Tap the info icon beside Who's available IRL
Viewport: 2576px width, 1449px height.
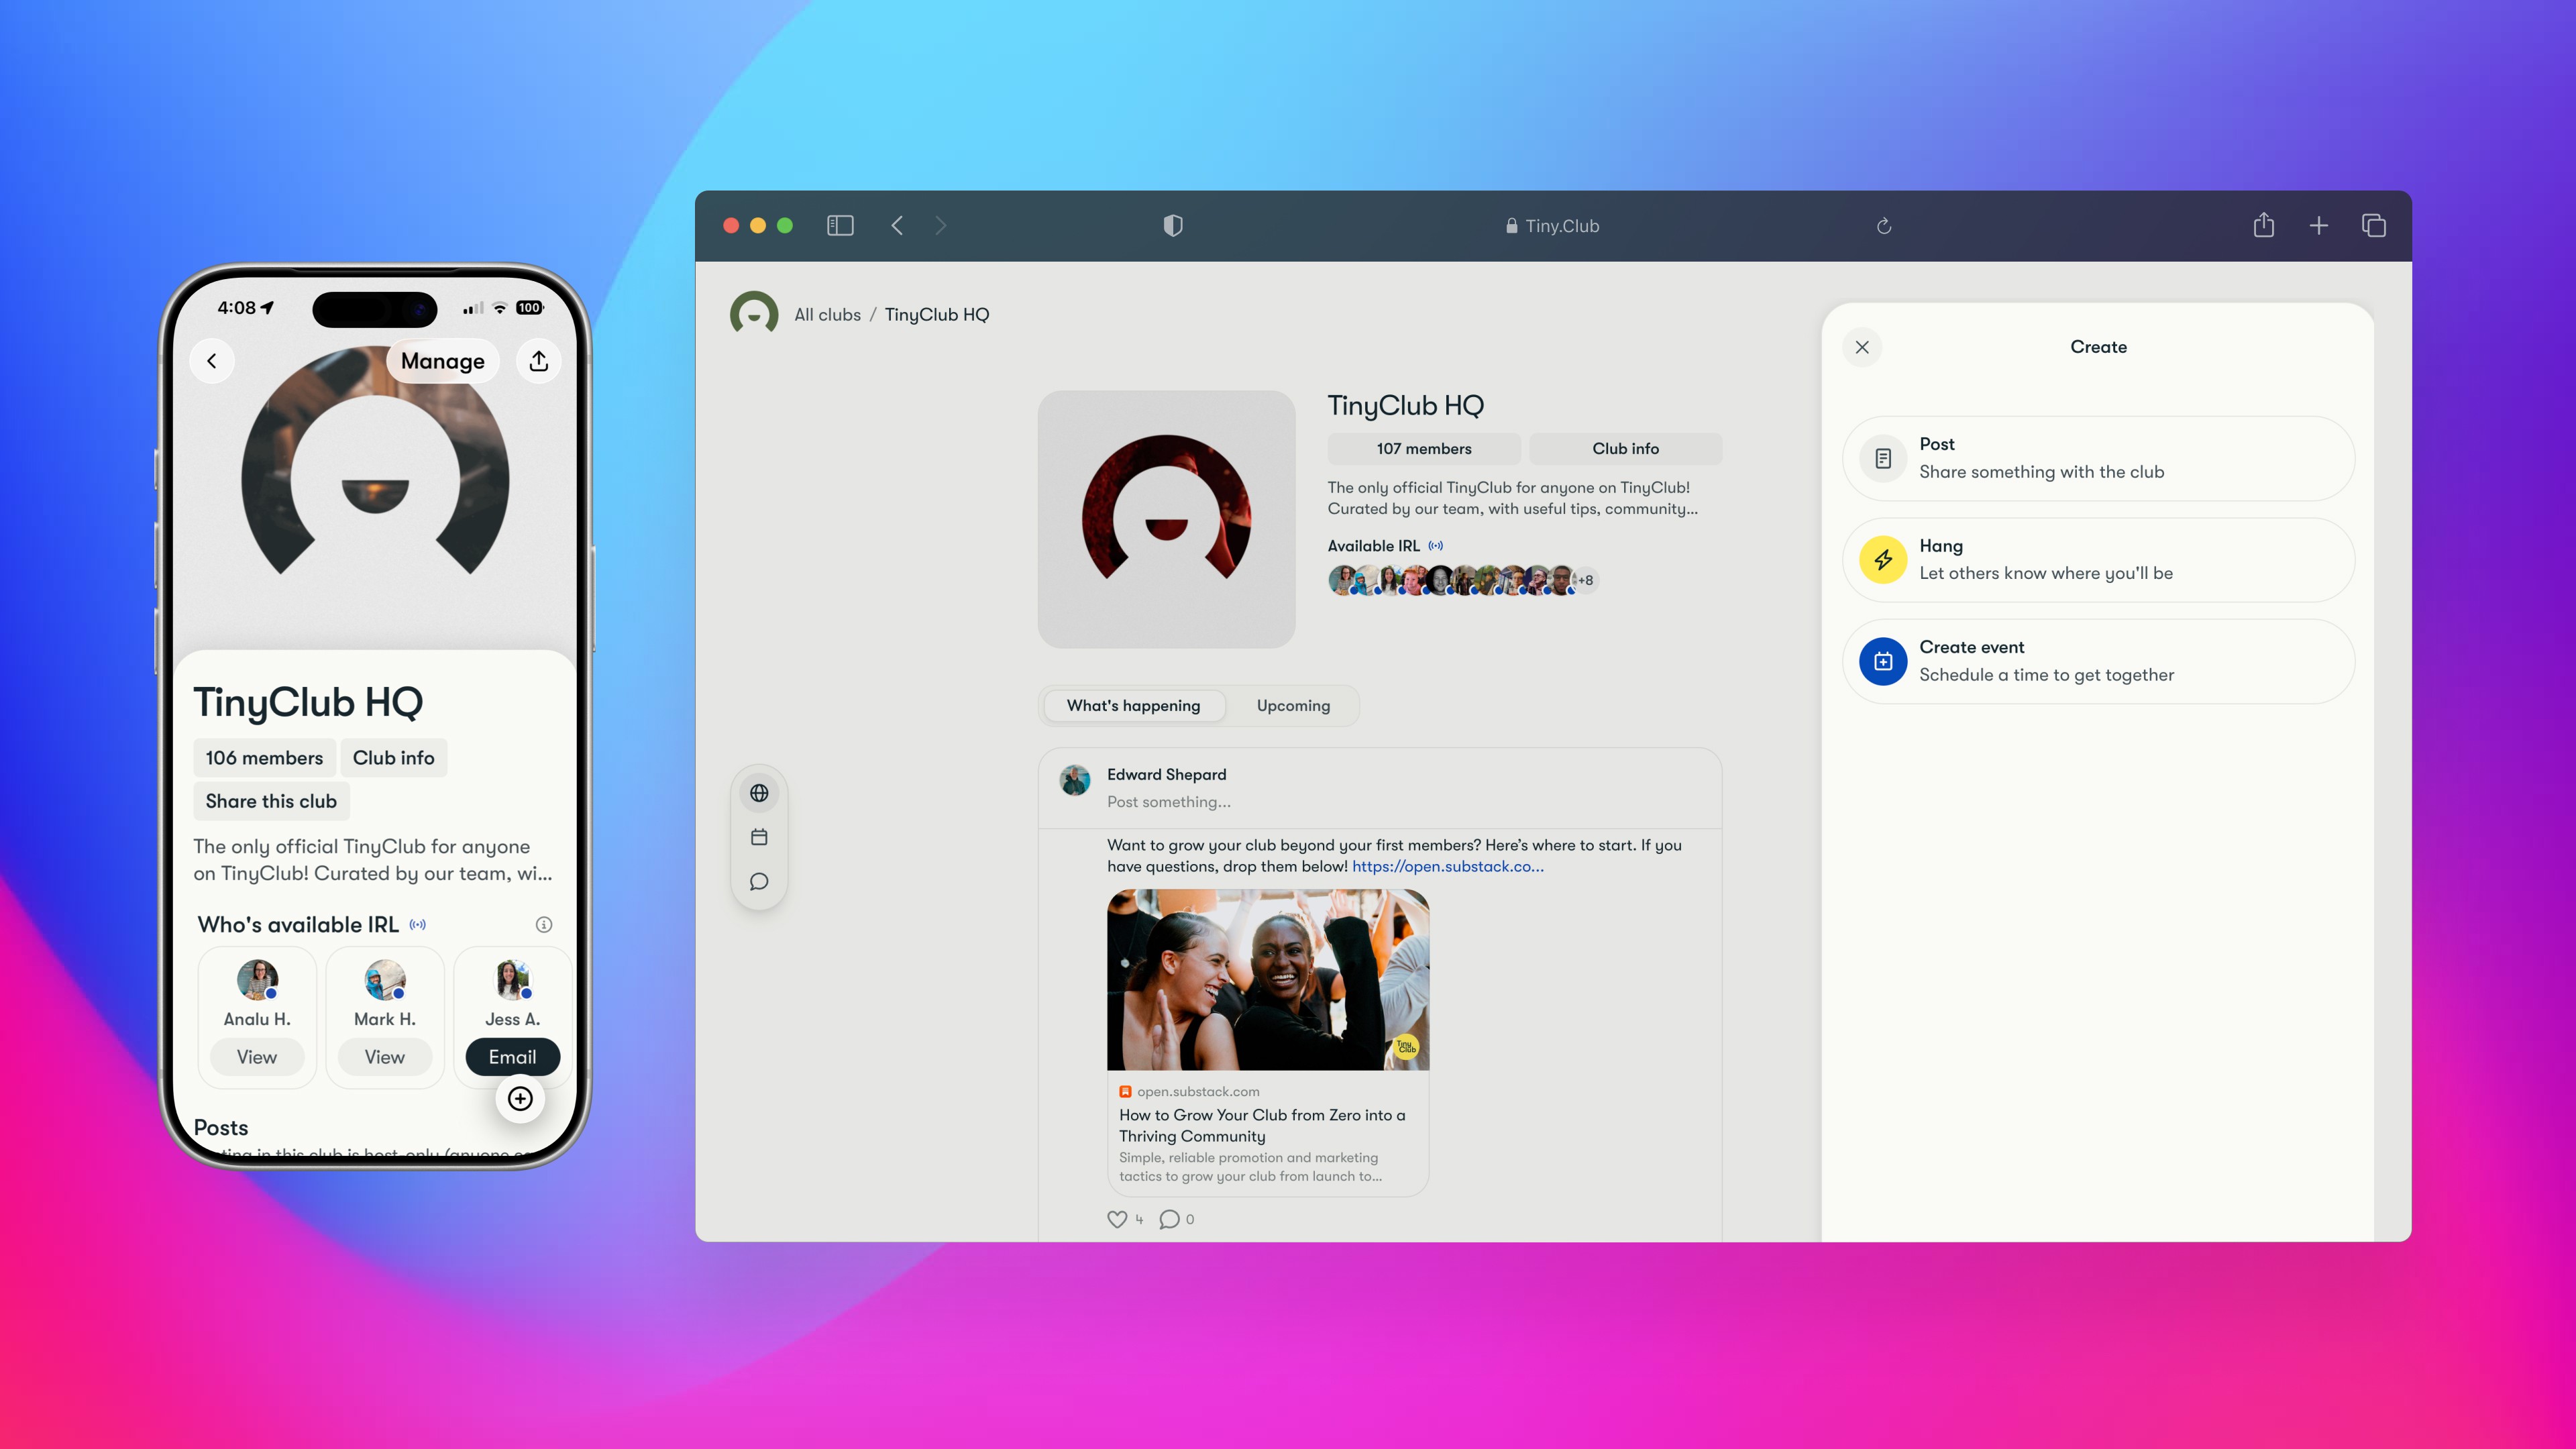[x=544, y=925]
